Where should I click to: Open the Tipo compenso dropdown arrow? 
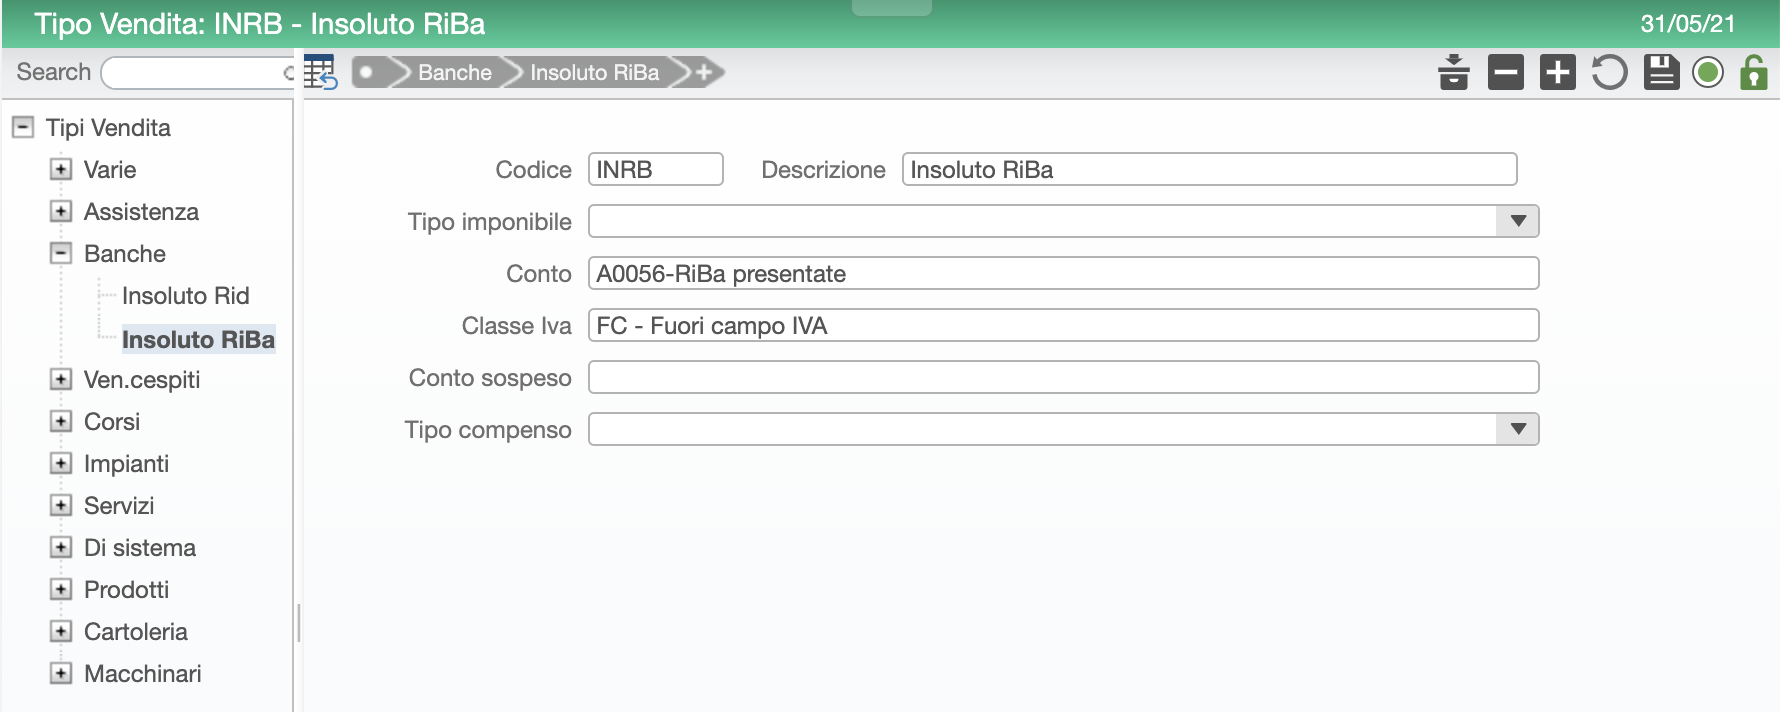pyautogui.click(x=1518, y=429)
